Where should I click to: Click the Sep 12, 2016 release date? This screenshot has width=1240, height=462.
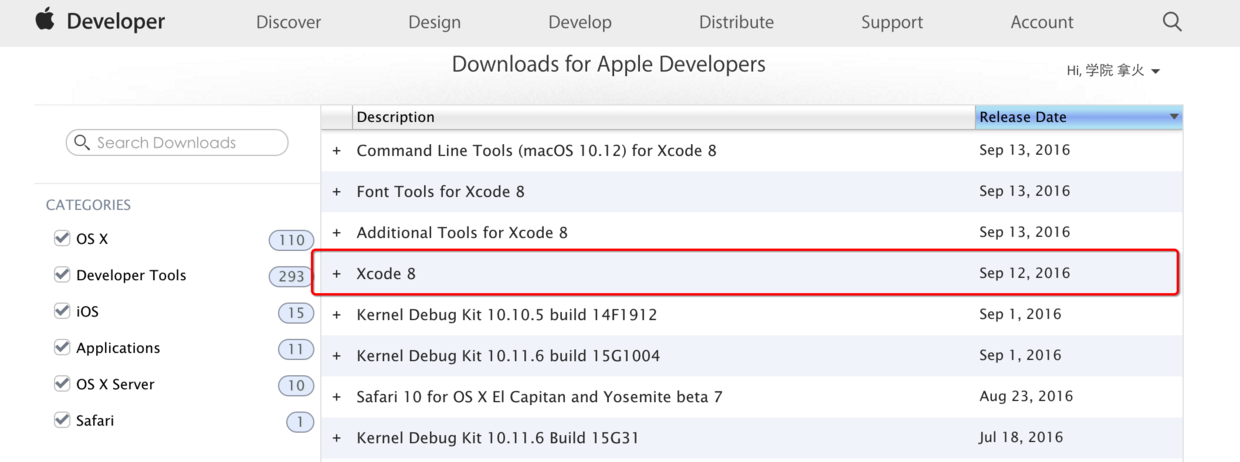coord(1025,273)
